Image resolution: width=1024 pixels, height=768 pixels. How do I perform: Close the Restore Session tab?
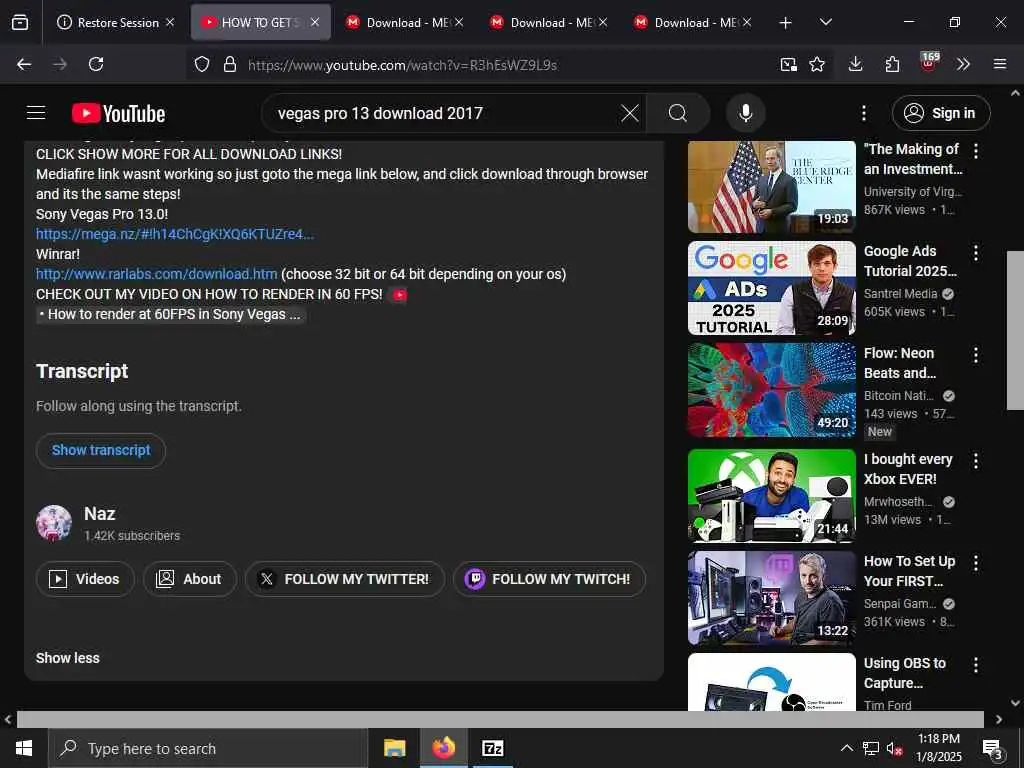coord(170,22)
